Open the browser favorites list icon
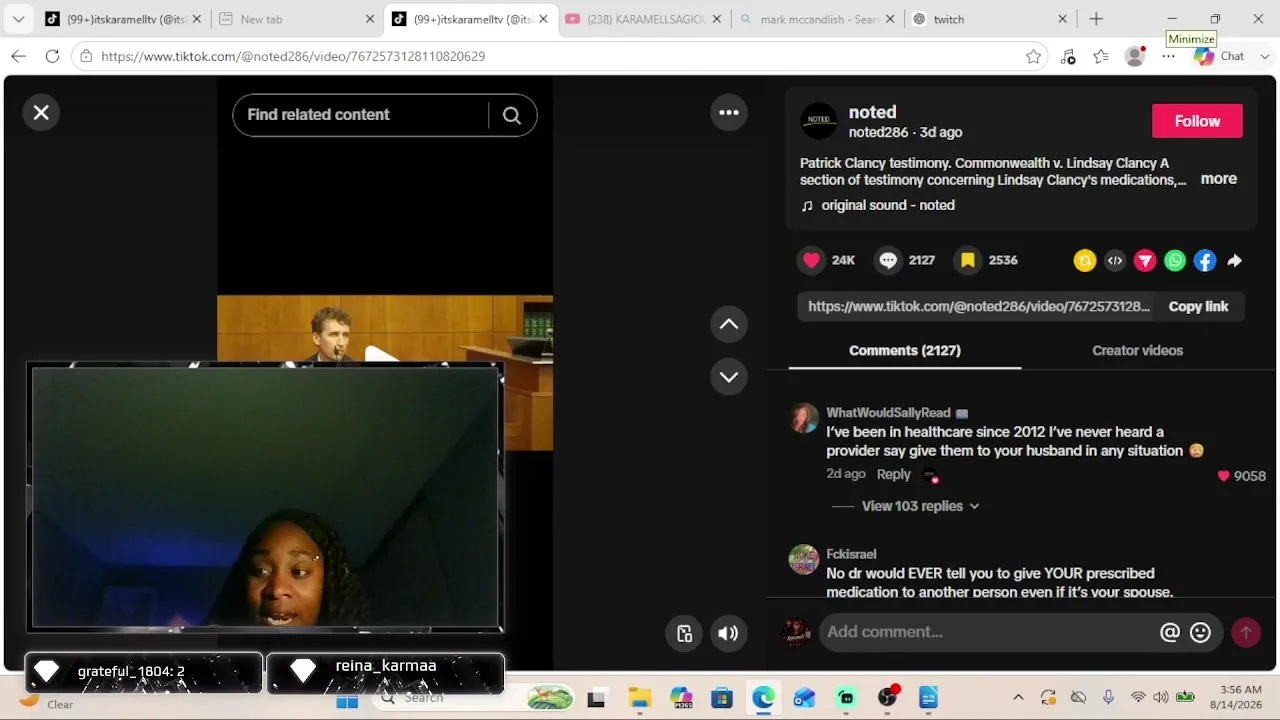Screen dimensions: 1280x720 [1101, 57]
